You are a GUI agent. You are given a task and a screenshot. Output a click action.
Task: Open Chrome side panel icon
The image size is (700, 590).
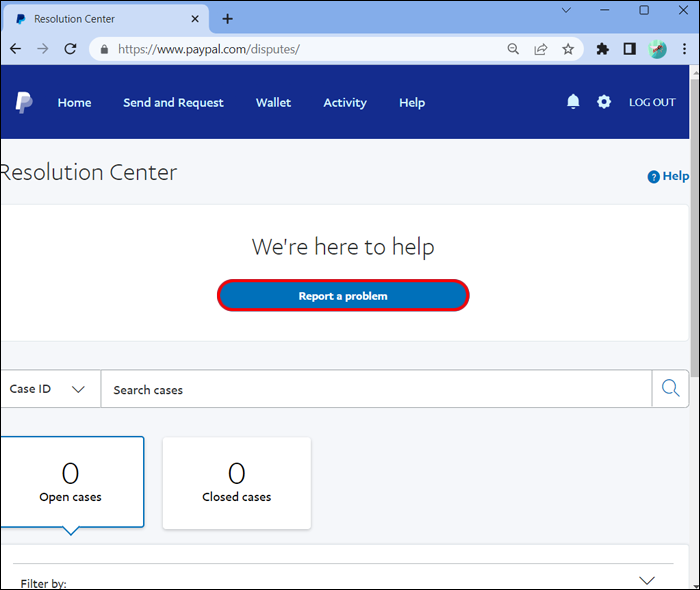(630, 49)
